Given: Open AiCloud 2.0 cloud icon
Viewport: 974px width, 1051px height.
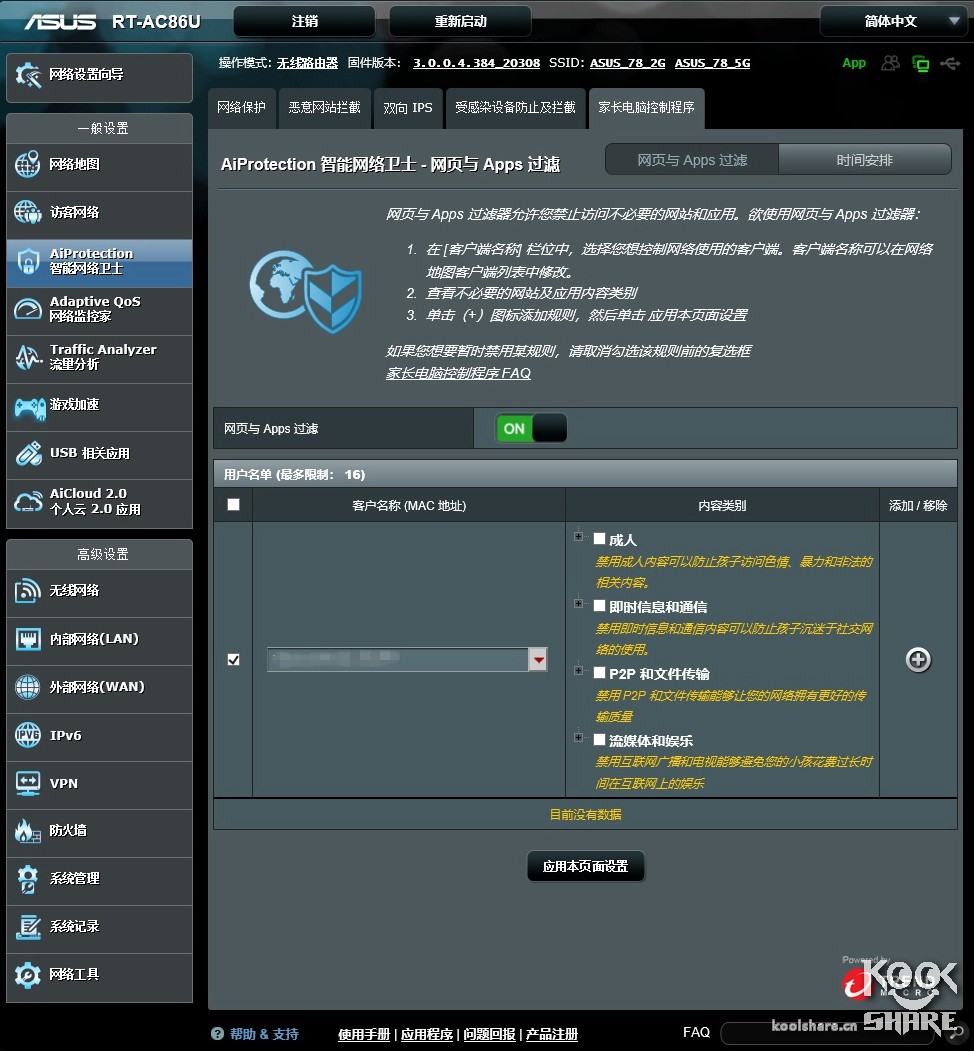Looking at the screenshot, I should pos(27,502).
